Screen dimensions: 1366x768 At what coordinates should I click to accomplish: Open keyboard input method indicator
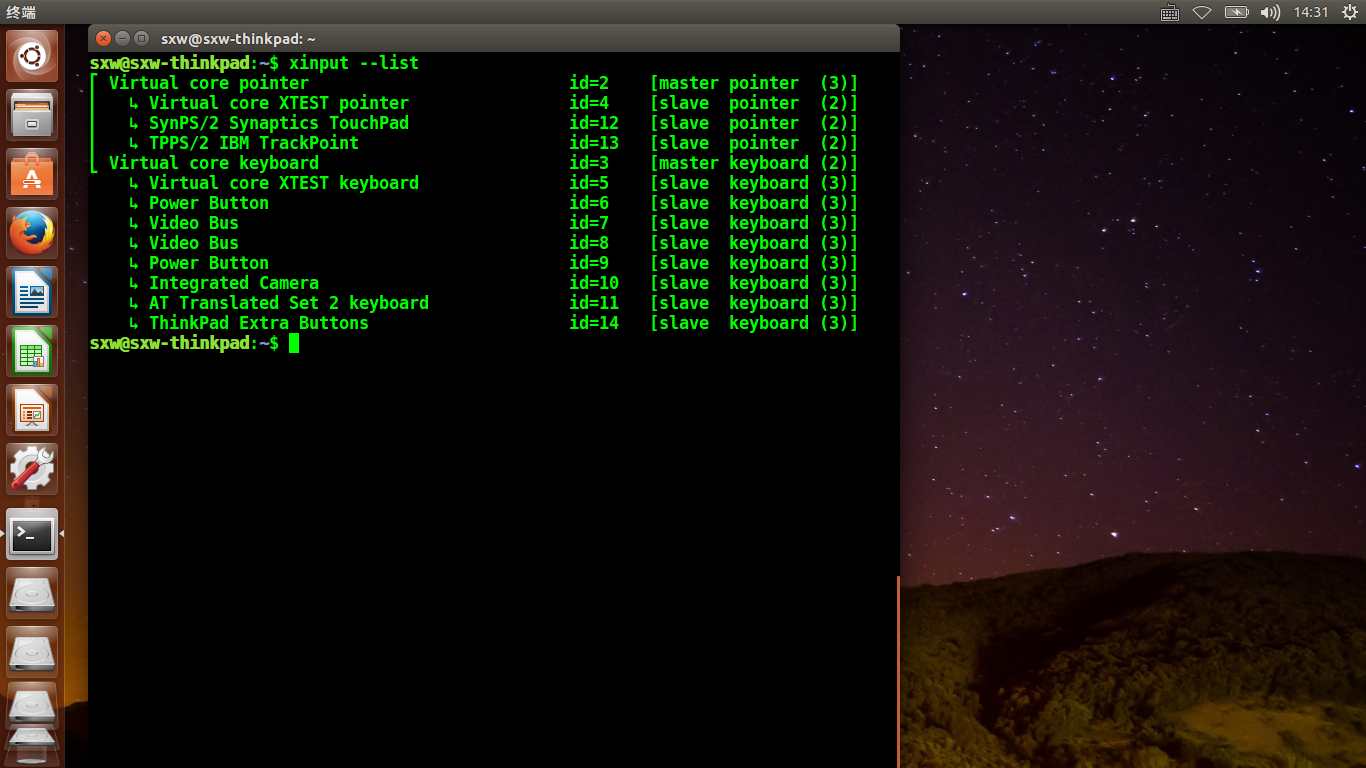point(1170,12)
